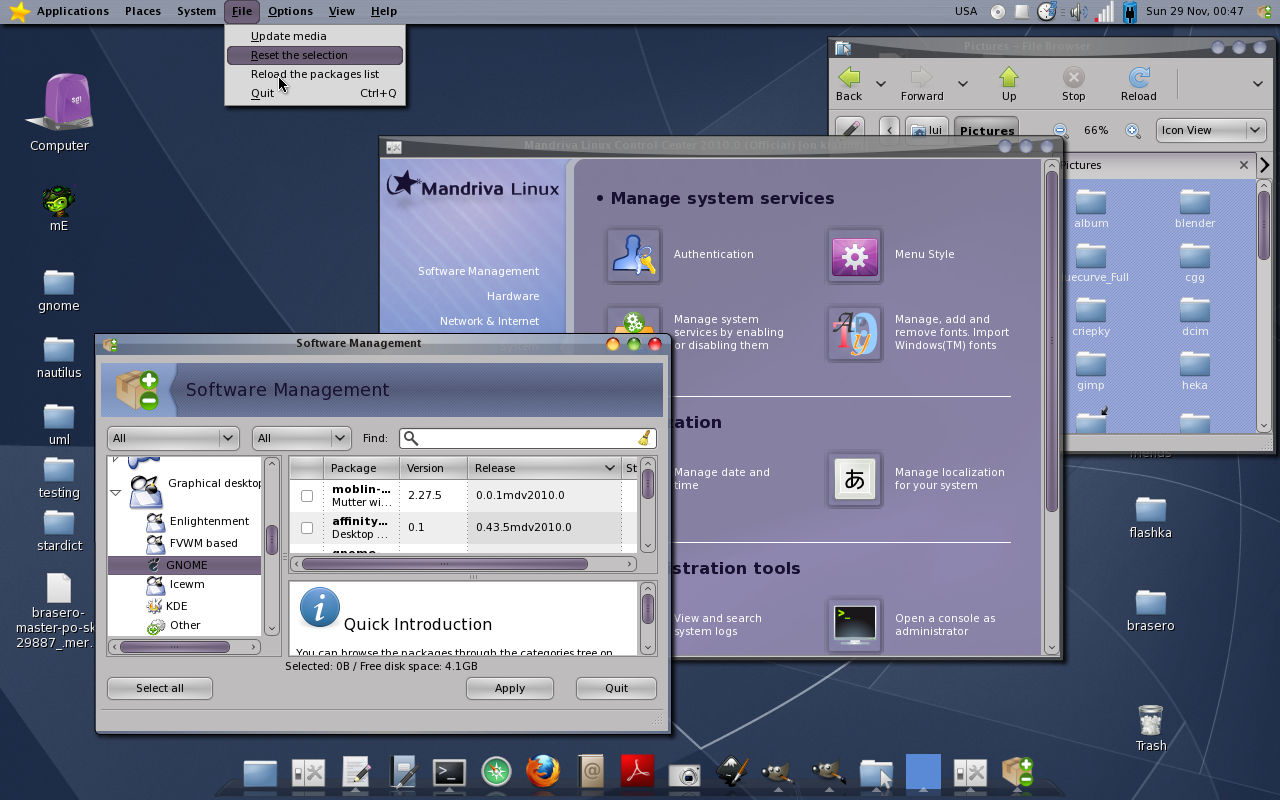This screenshot has height=800, width=1280.
Task: Open the Authentication icon in Control Center
Action: [x=633, y=255]
